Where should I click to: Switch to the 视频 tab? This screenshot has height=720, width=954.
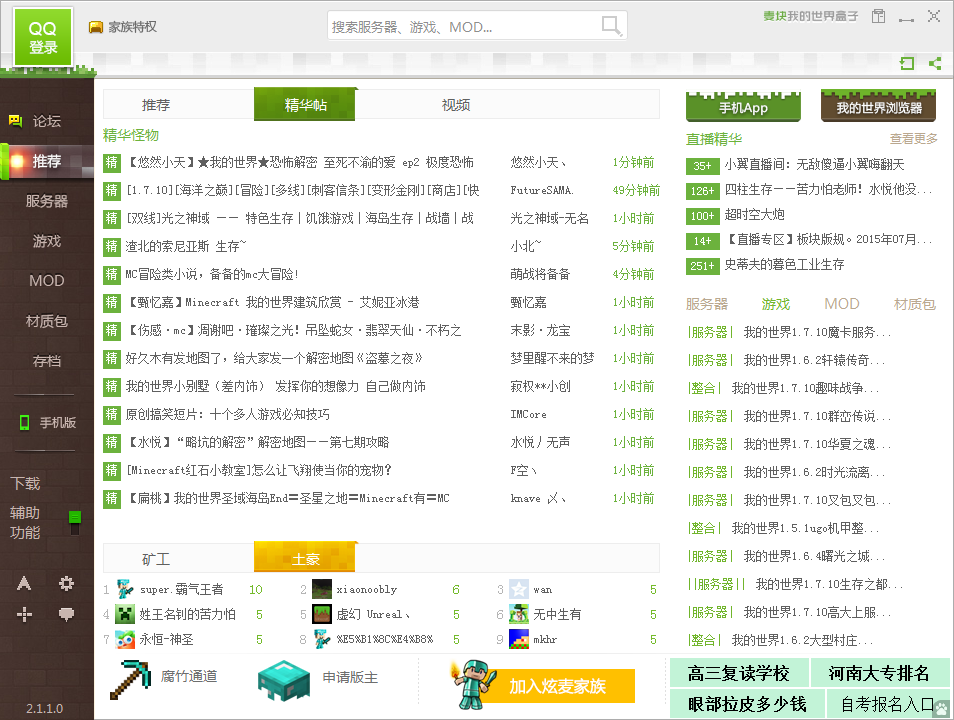click(x=456, y=105)
